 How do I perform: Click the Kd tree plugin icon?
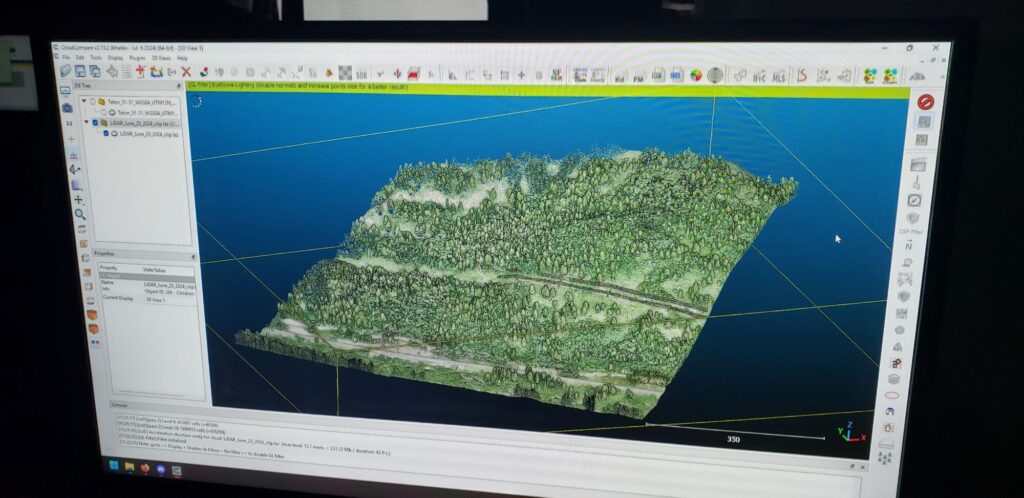pyautogui.click(x=620, y=75)
